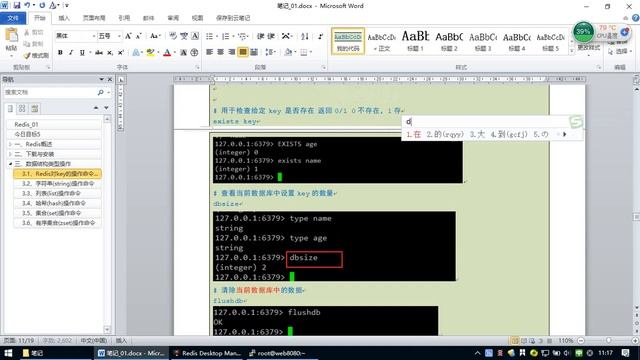The width and height of the screenshot is (640, 360).
Task: Click the text effects glowing A icon
Action: [136, 52]
